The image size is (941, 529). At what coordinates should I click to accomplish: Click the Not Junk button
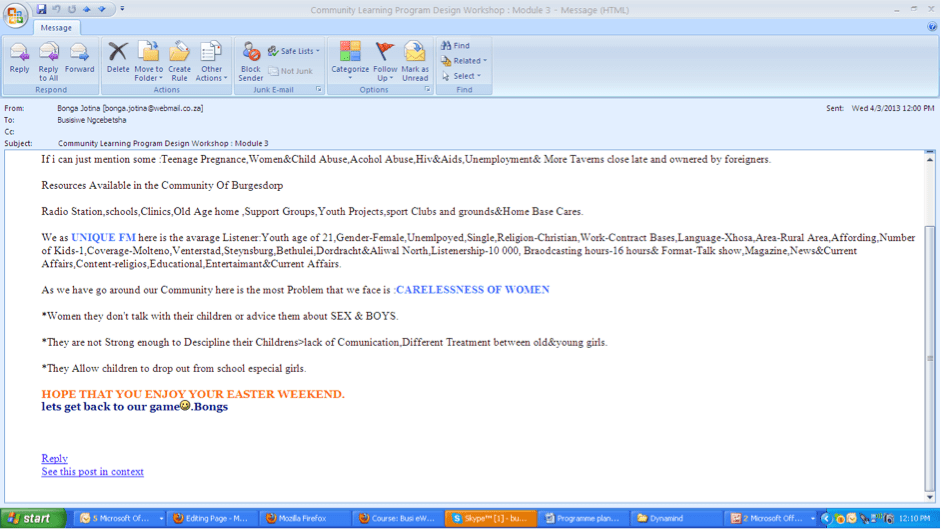[290, 71]
